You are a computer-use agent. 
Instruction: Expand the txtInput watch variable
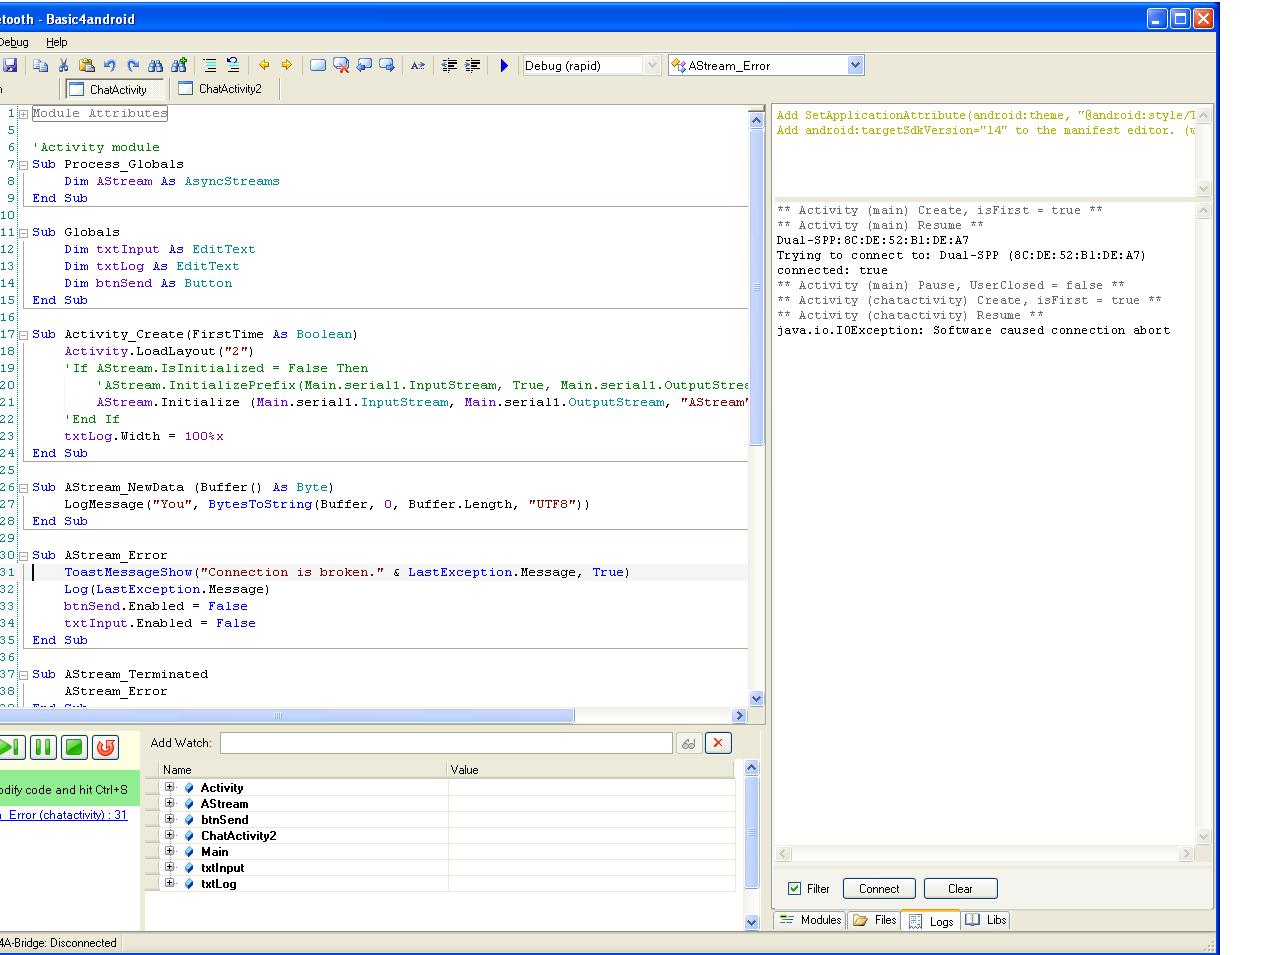(169, 867)
